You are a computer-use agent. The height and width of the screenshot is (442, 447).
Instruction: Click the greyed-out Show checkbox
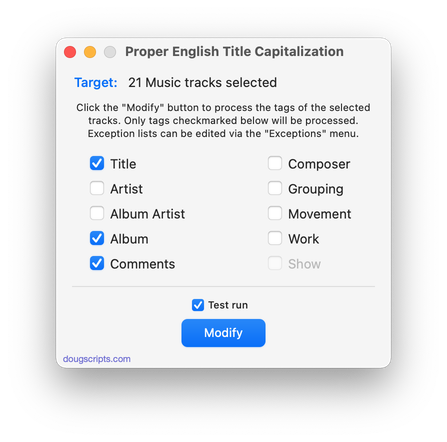point(275,263)
